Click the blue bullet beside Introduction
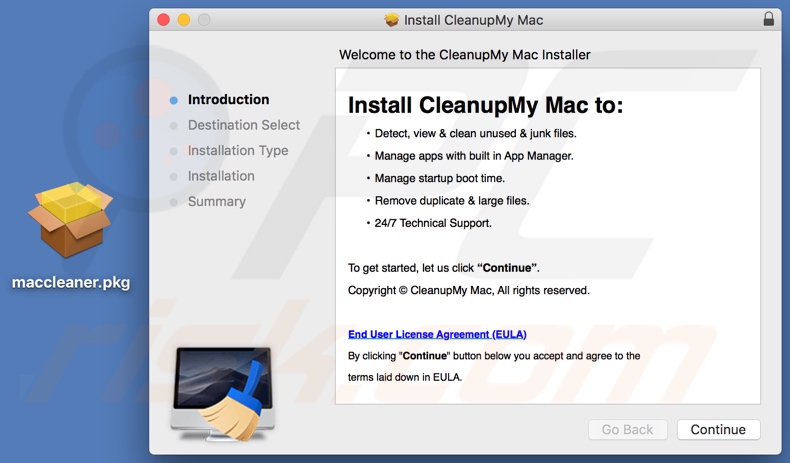The image size is (790, 463). click(174, 100)
